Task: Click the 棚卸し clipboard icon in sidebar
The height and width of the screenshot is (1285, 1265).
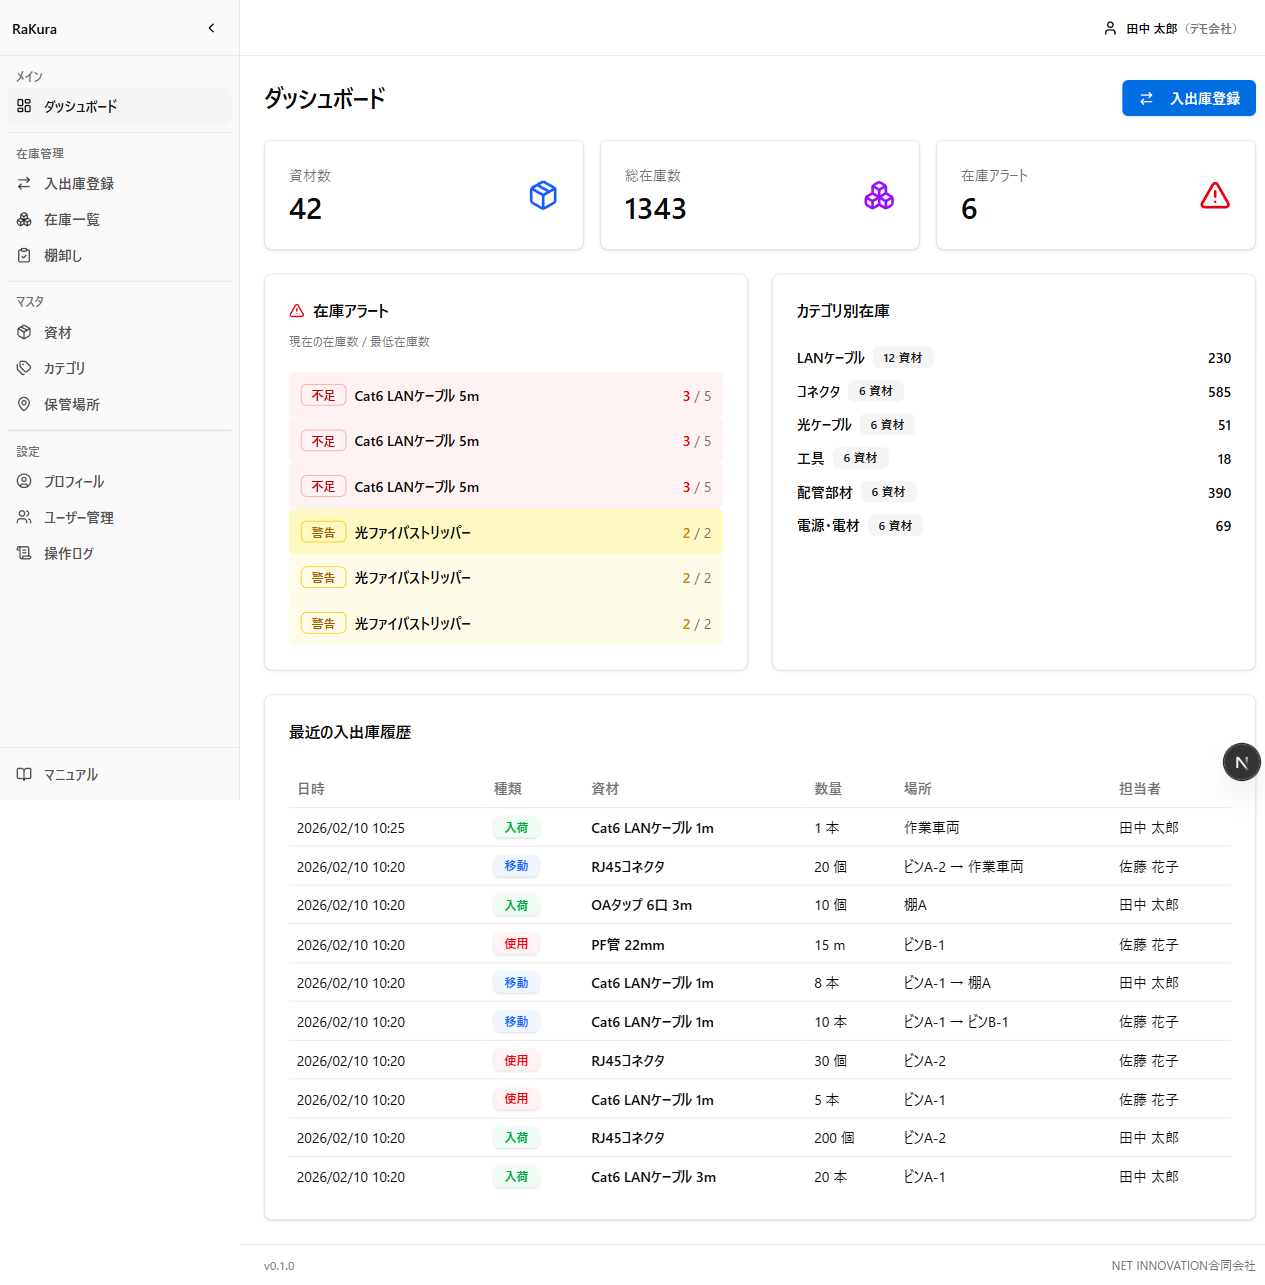Action: (x=24, y=255)
